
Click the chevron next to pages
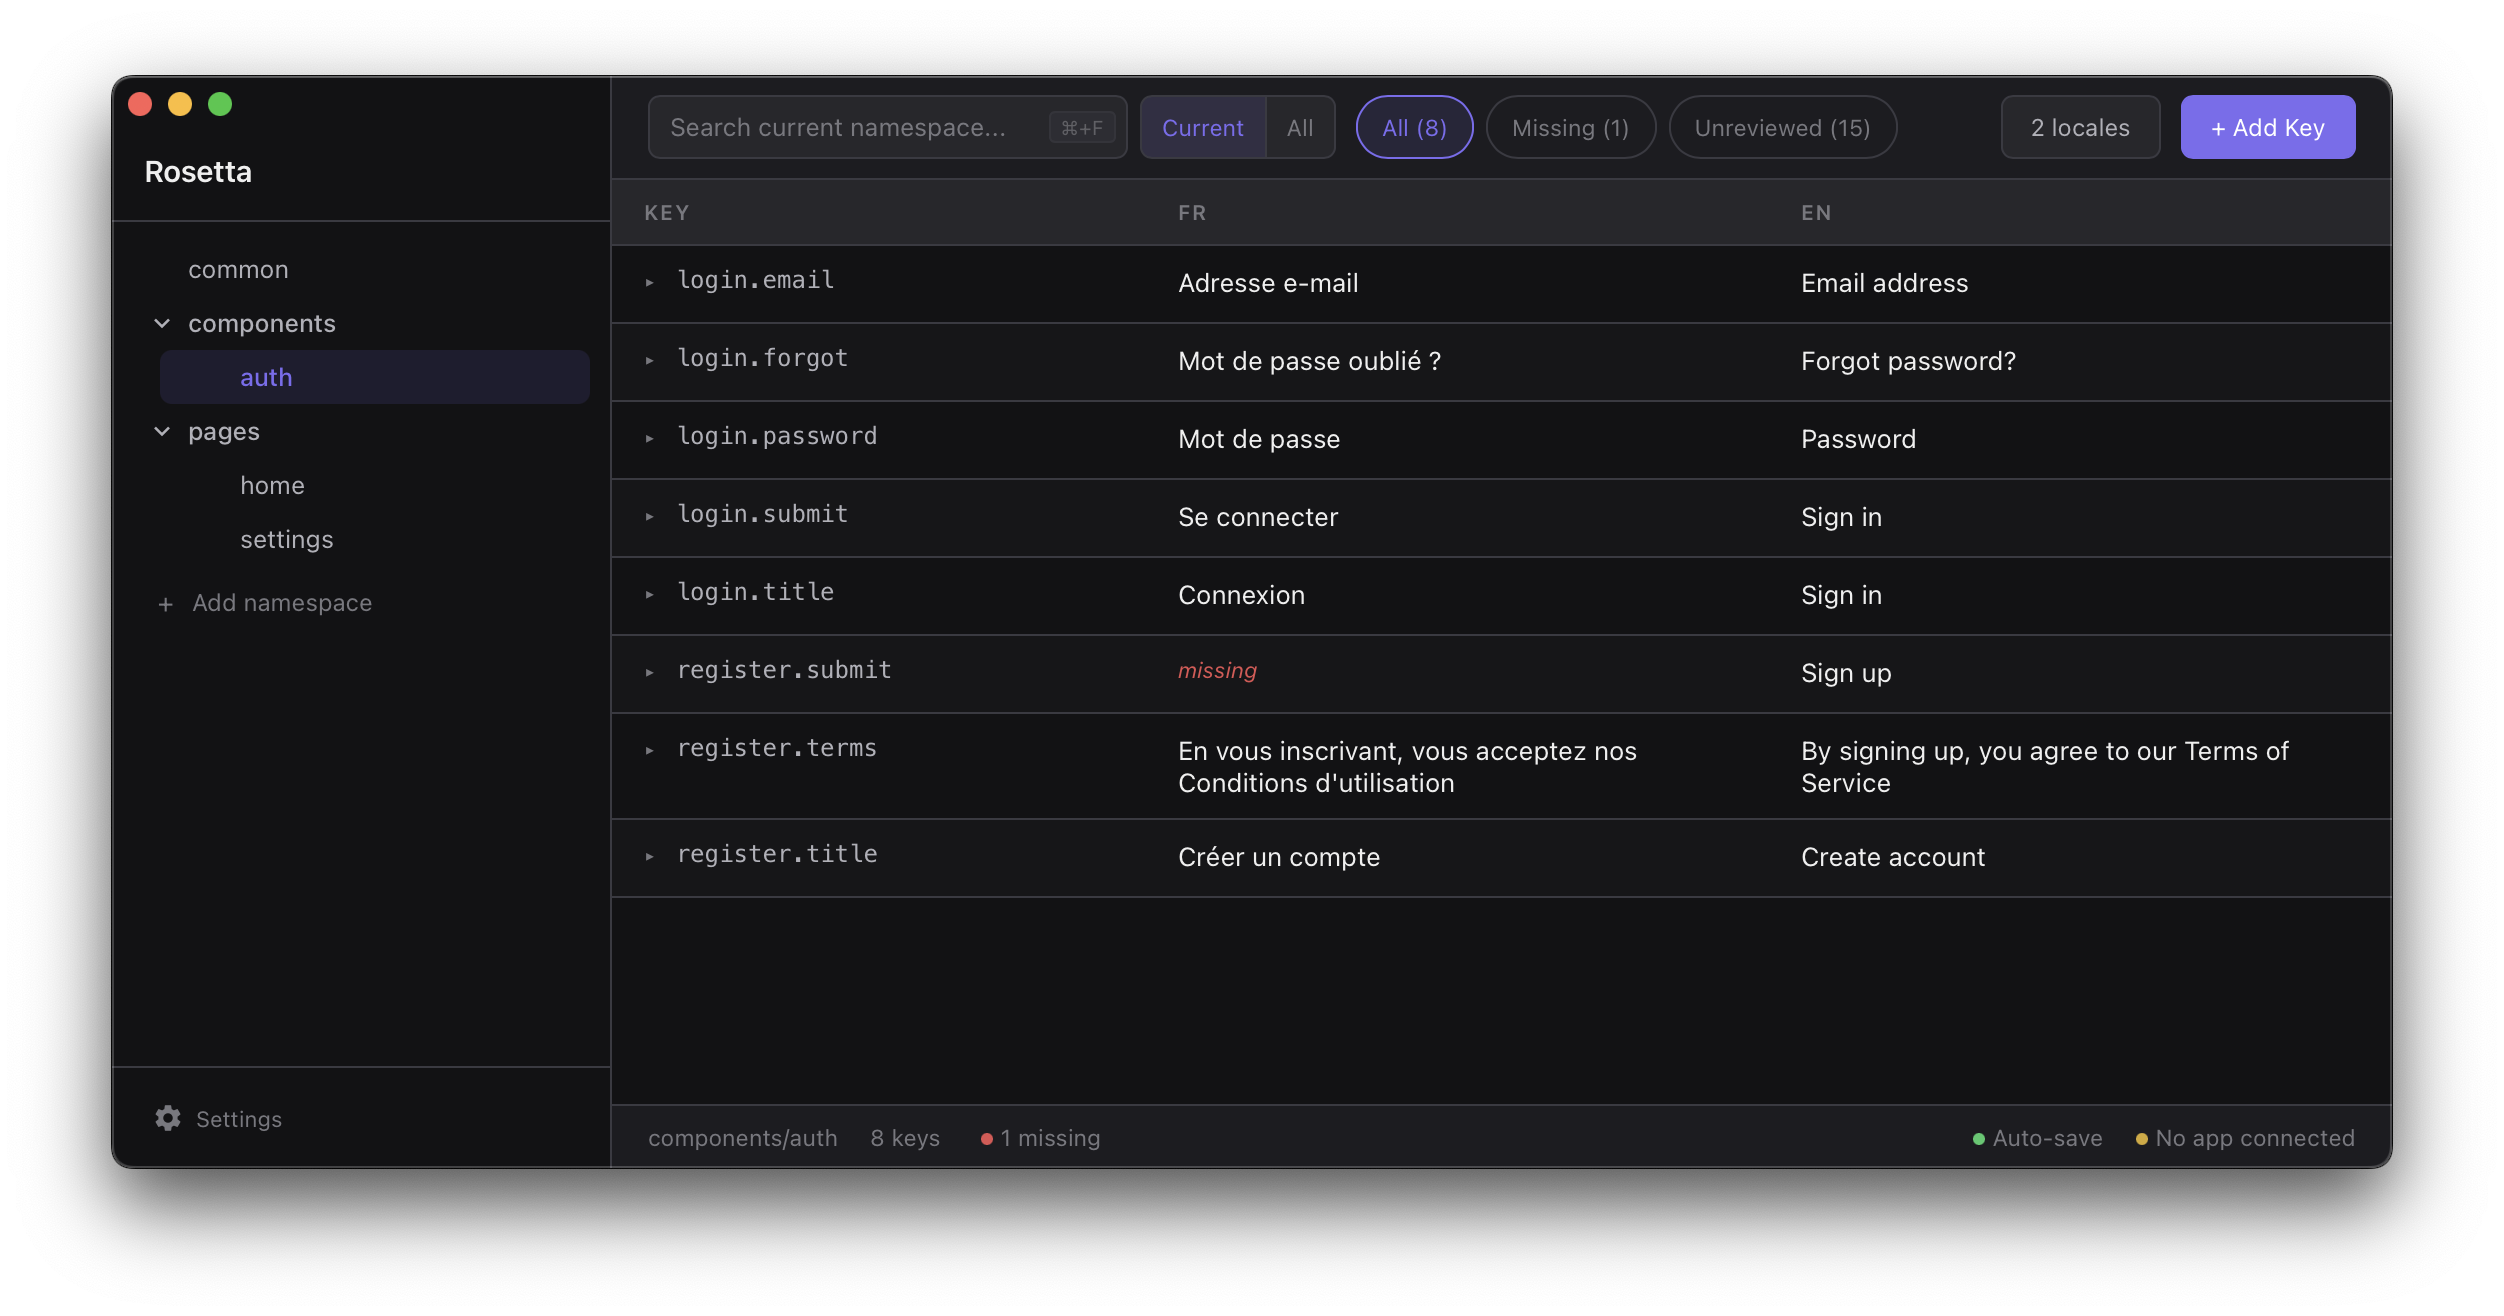tap(161, 431)
